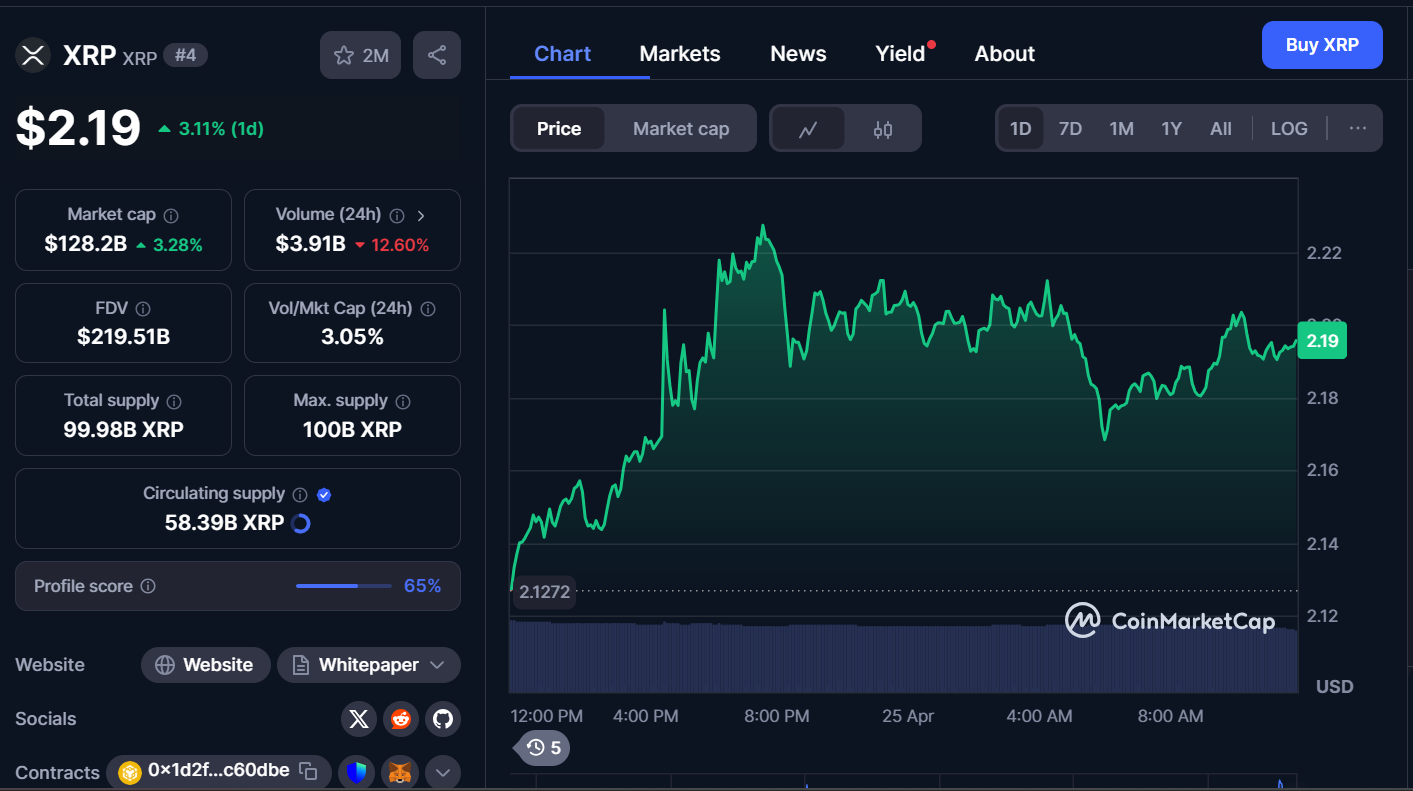Click the $219.51B FDV value

[123, 337]
